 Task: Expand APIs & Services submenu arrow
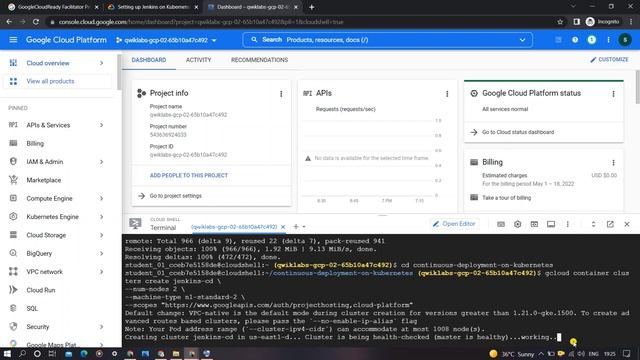pos(101,125)
